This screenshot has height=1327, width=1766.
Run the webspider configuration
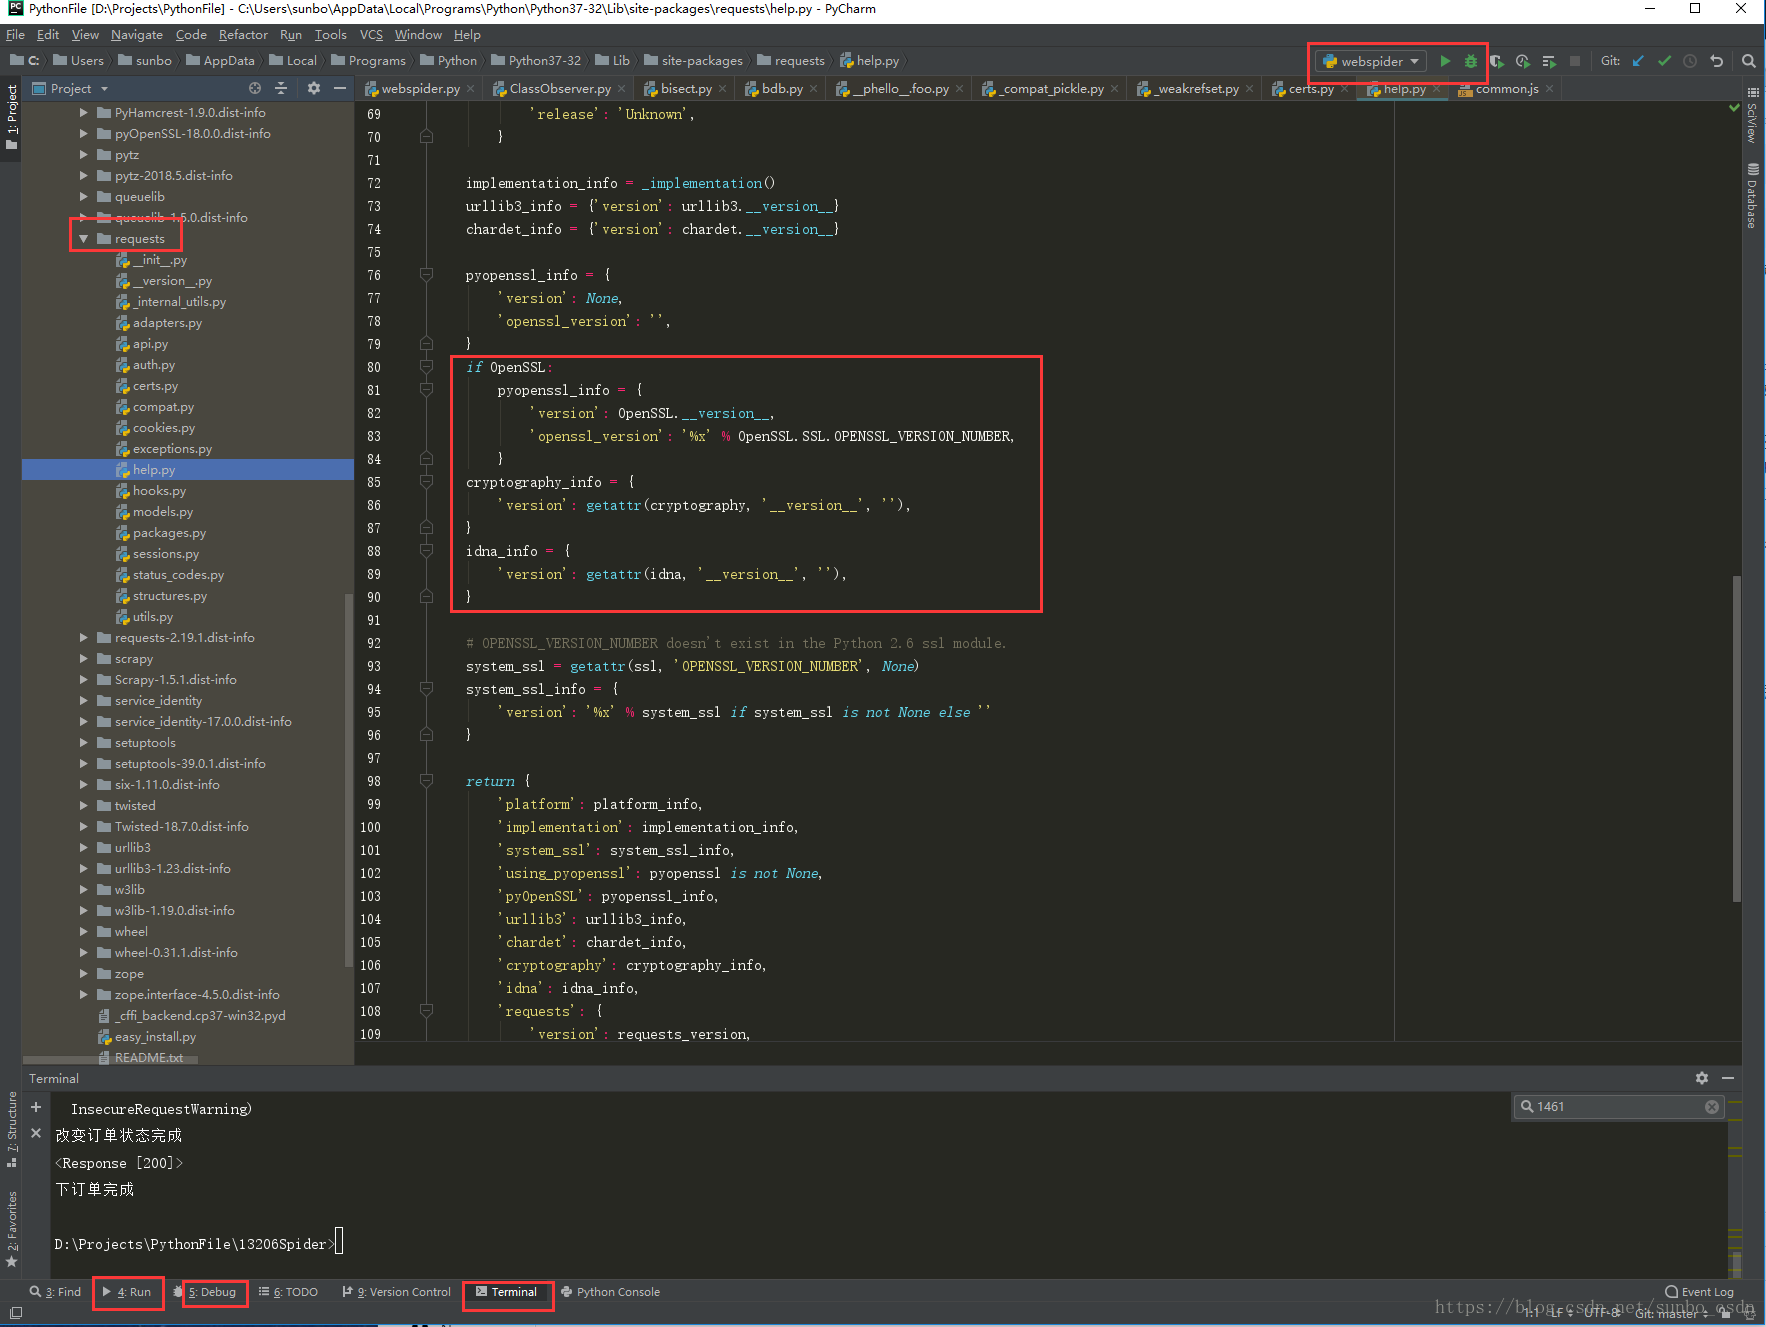[1445, 61]
